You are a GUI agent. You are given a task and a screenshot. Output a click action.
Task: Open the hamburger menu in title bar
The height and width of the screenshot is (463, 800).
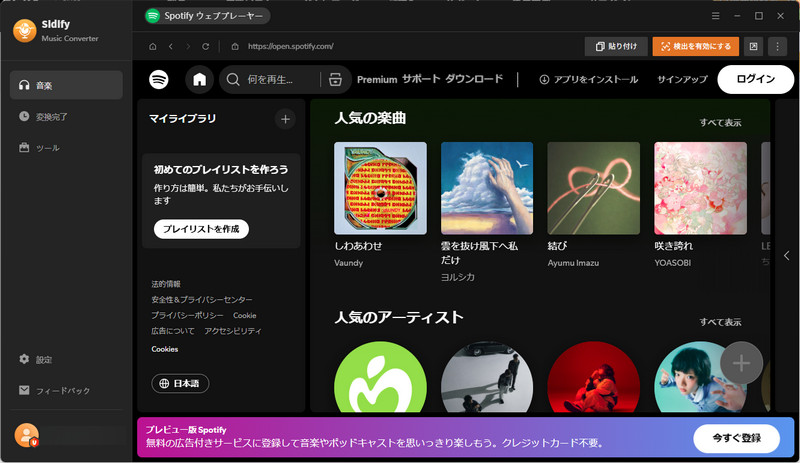pyautogui.click(x=716, y=16)
